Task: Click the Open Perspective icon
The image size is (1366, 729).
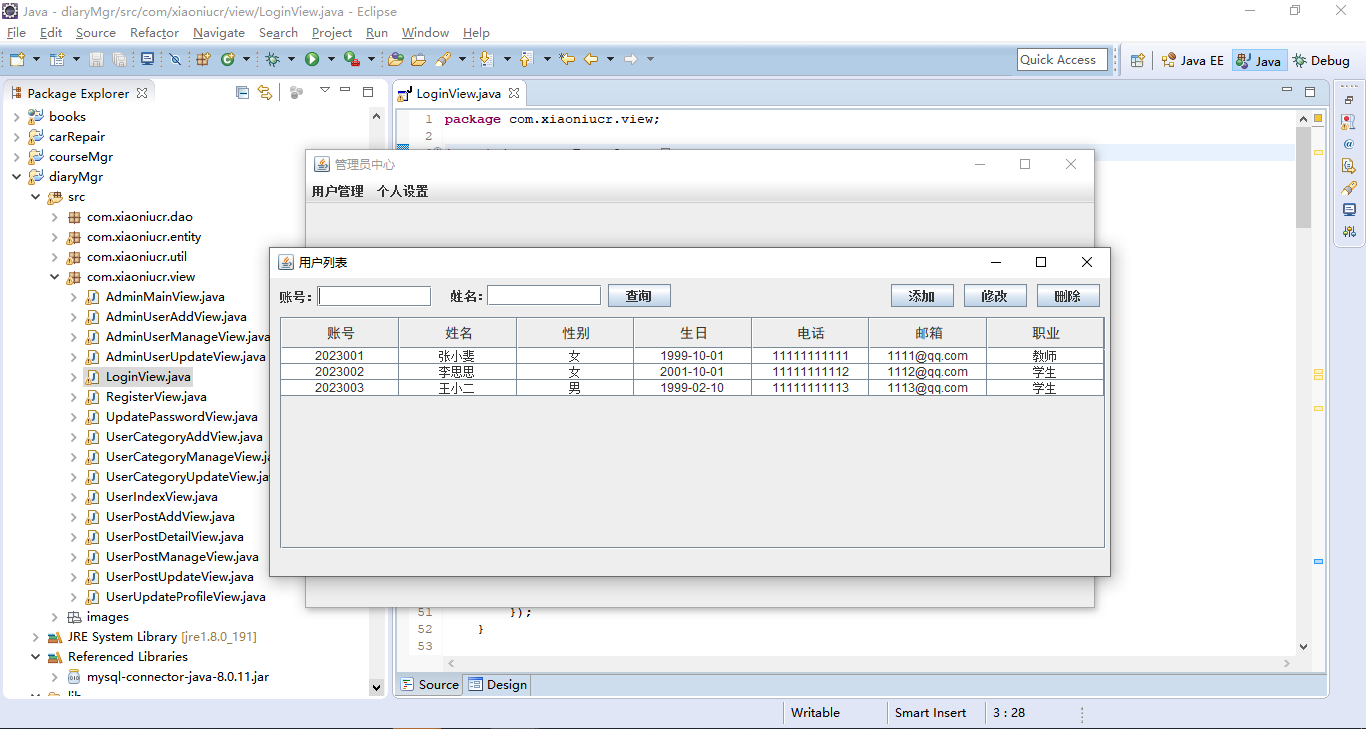Action: pos(1137,60)
